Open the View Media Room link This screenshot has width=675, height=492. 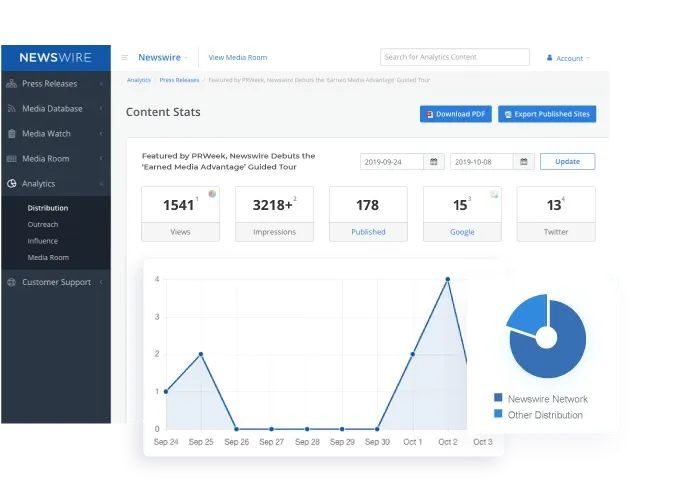click(x=238, y=58)
